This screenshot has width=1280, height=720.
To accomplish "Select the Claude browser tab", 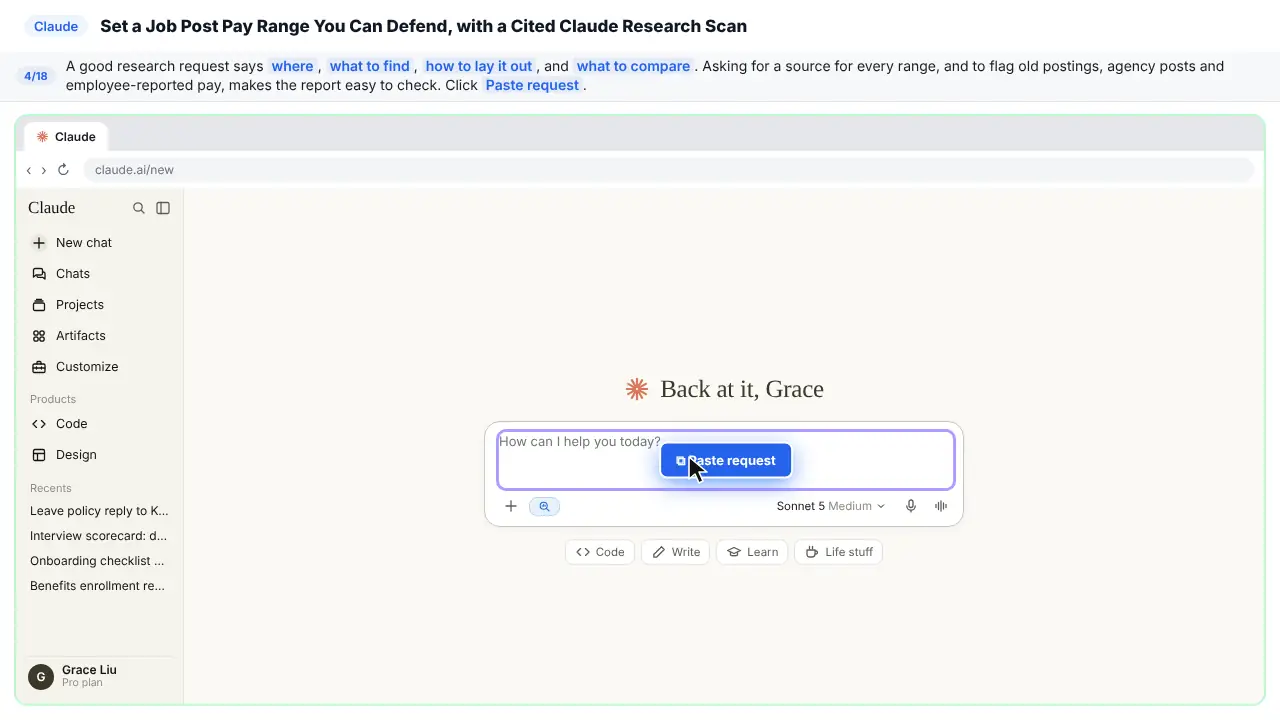I will (66, 137).
